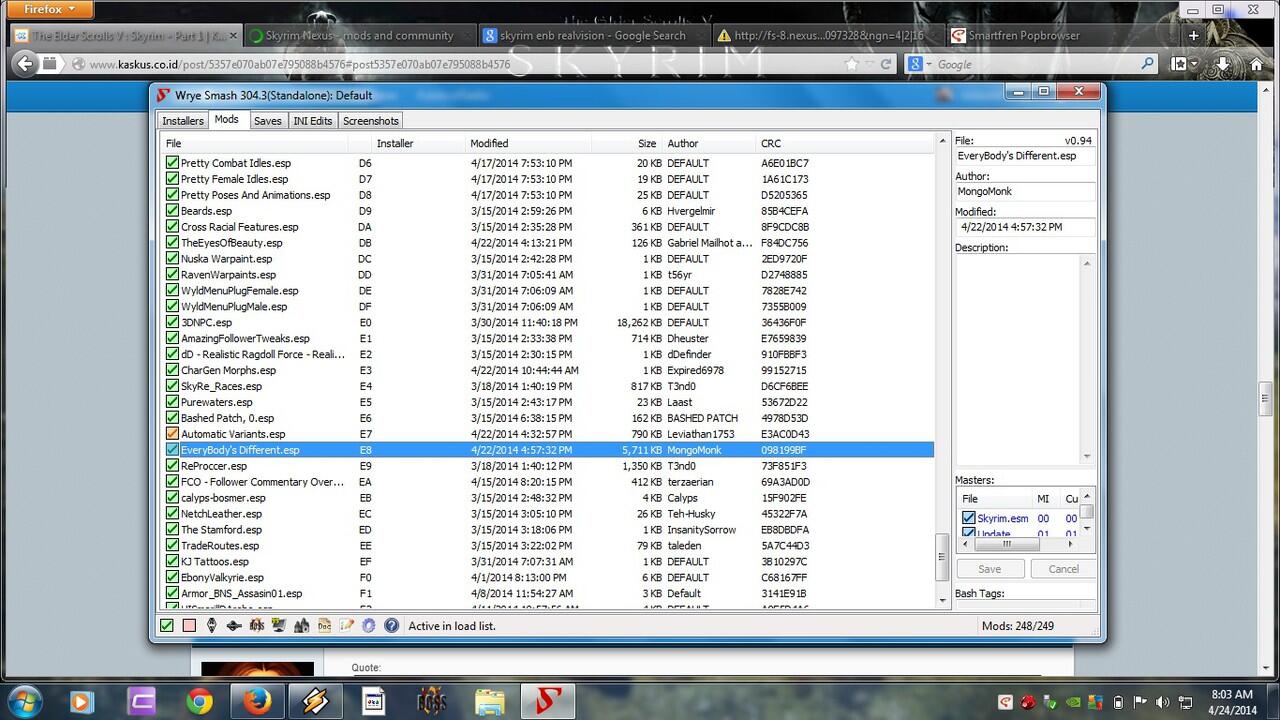Disable ReProccer.esp checkbox

pos(172,466)
